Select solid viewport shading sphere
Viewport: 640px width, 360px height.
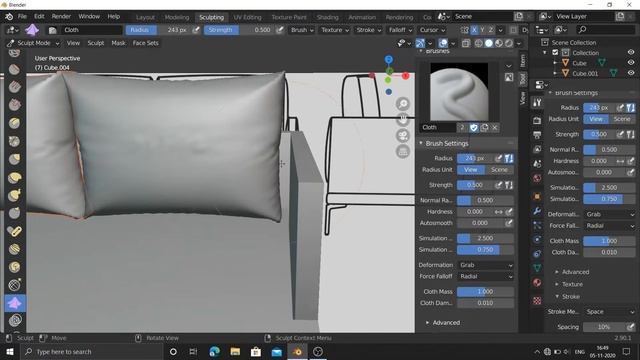489,43
